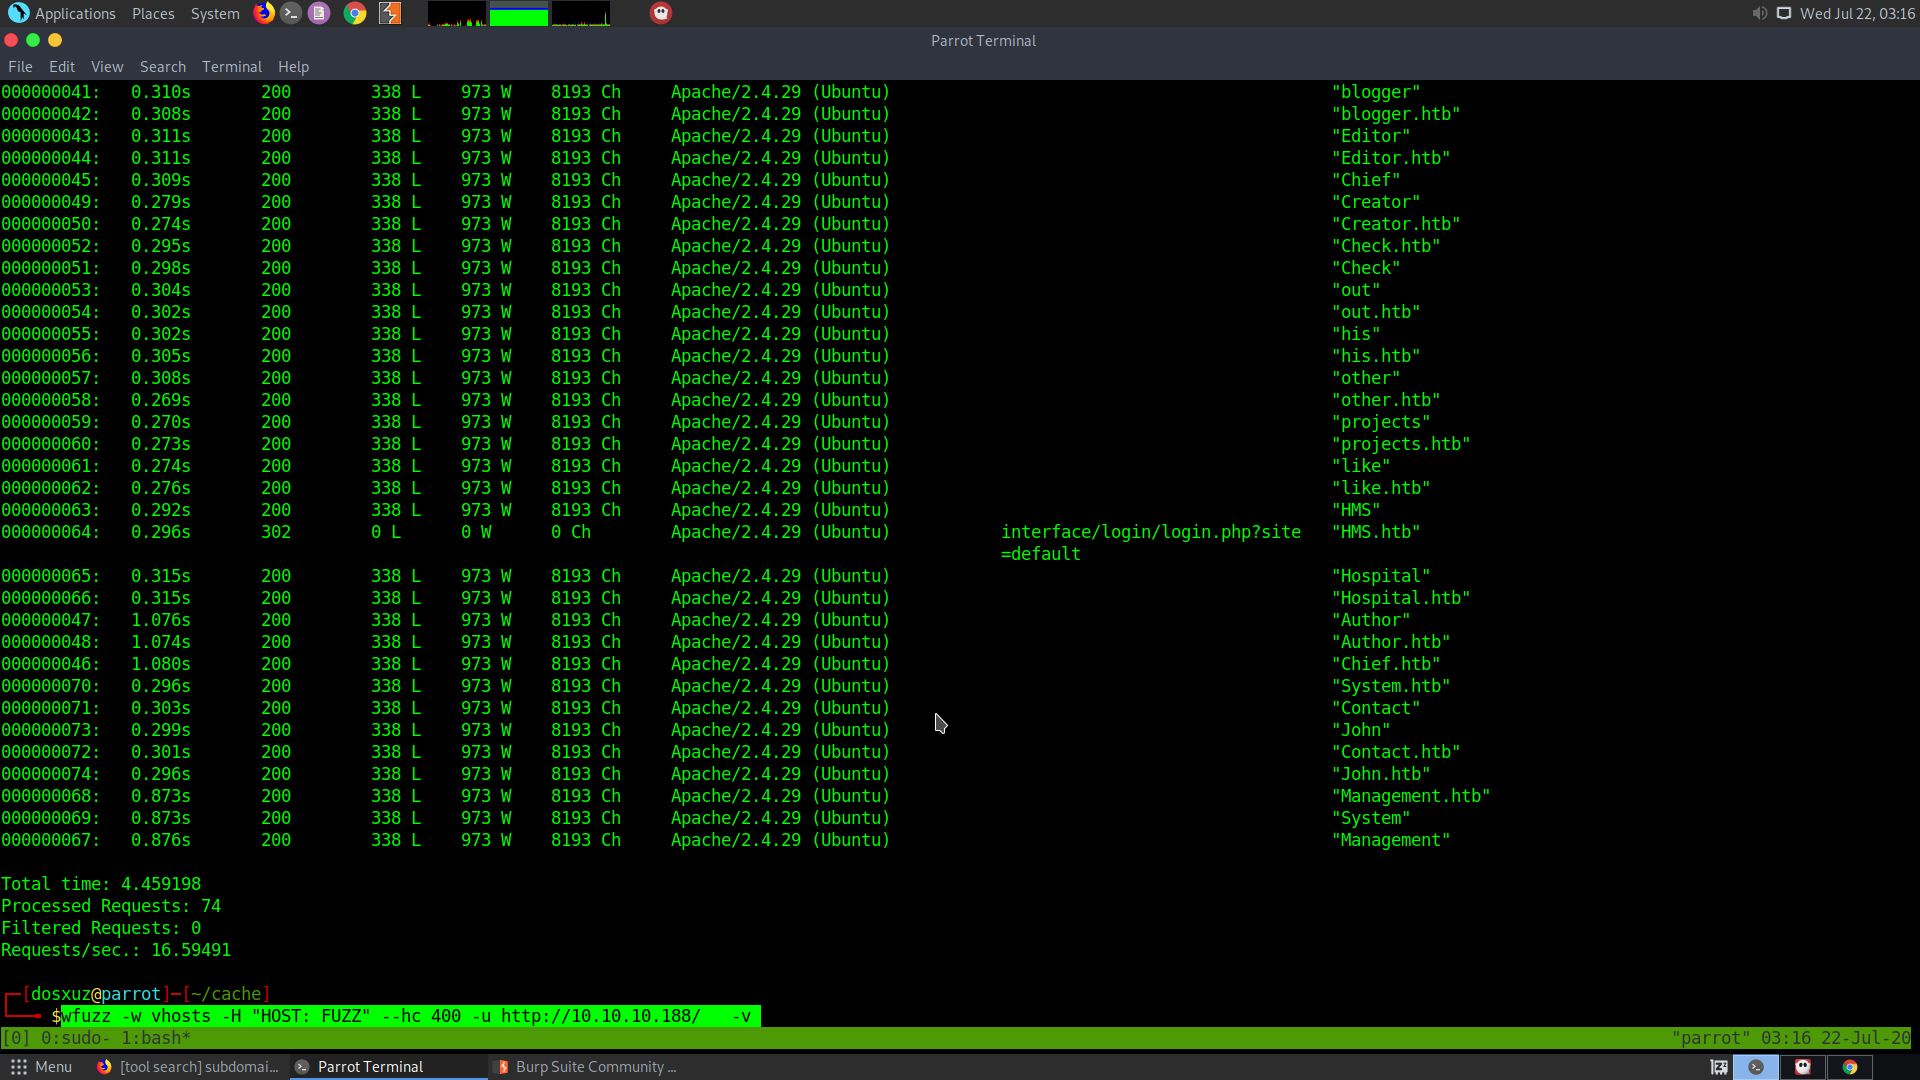This screenshot has width=1920, height=1080.
Task: Open Burp Suite launcher icon
Action: [390, 13]
